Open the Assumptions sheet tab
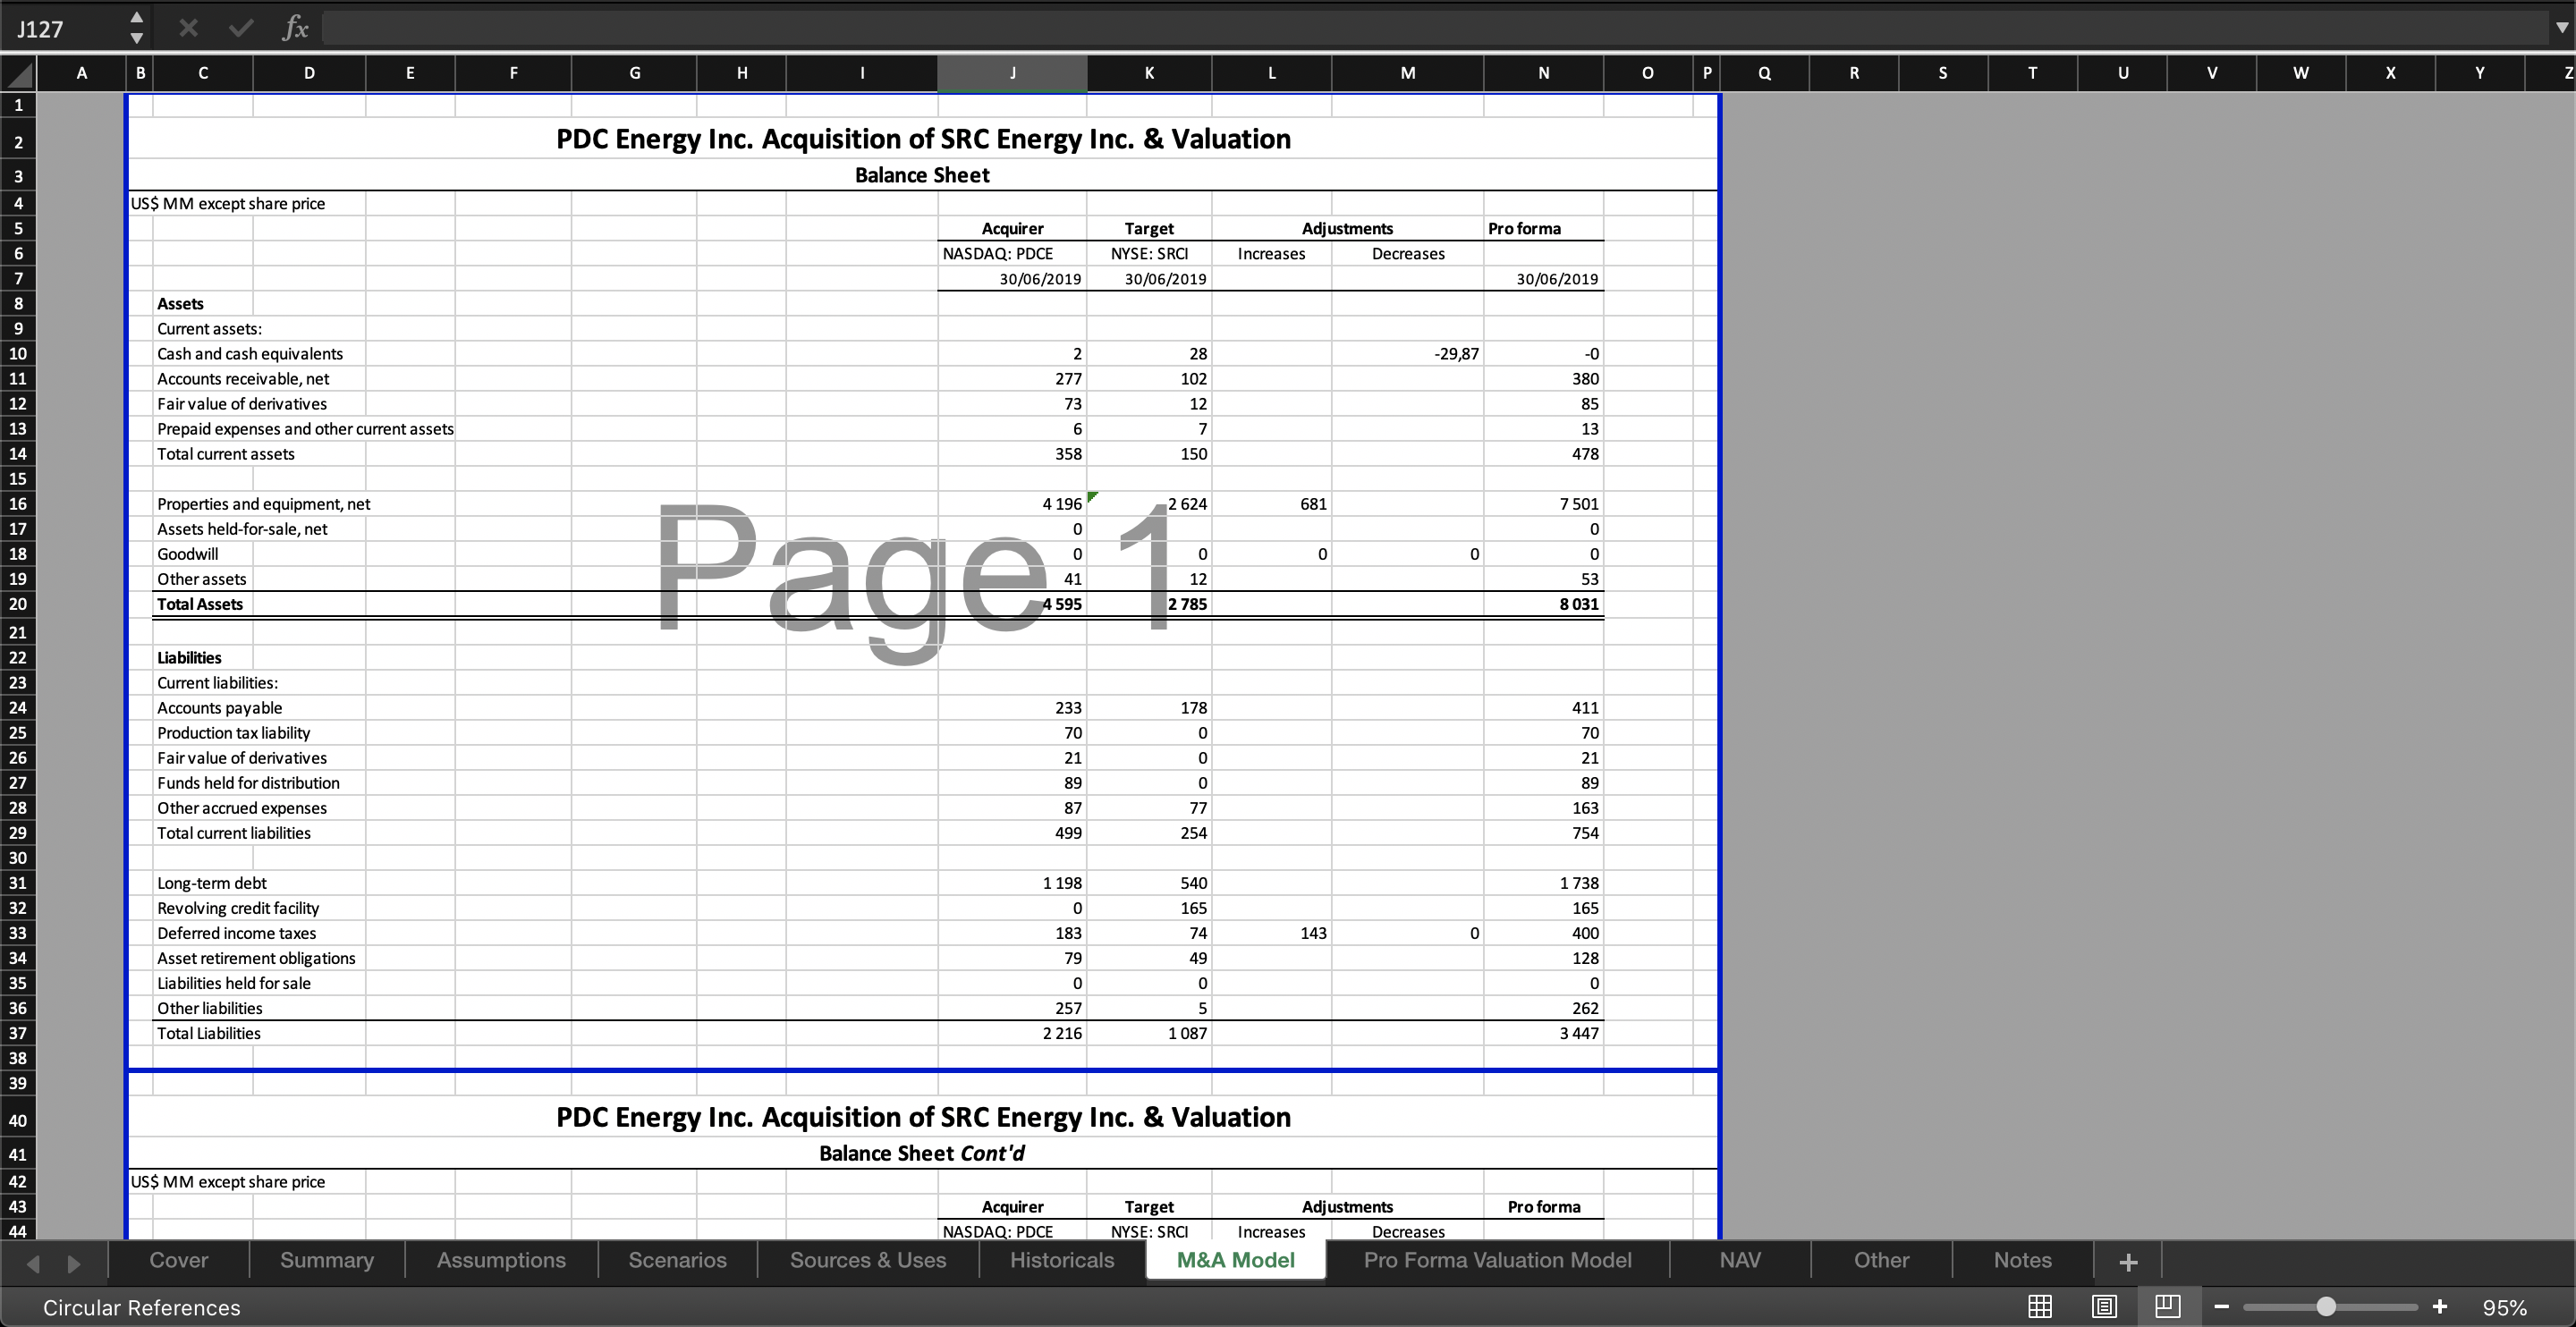2576x1327 pixels. pos(501,1260)
